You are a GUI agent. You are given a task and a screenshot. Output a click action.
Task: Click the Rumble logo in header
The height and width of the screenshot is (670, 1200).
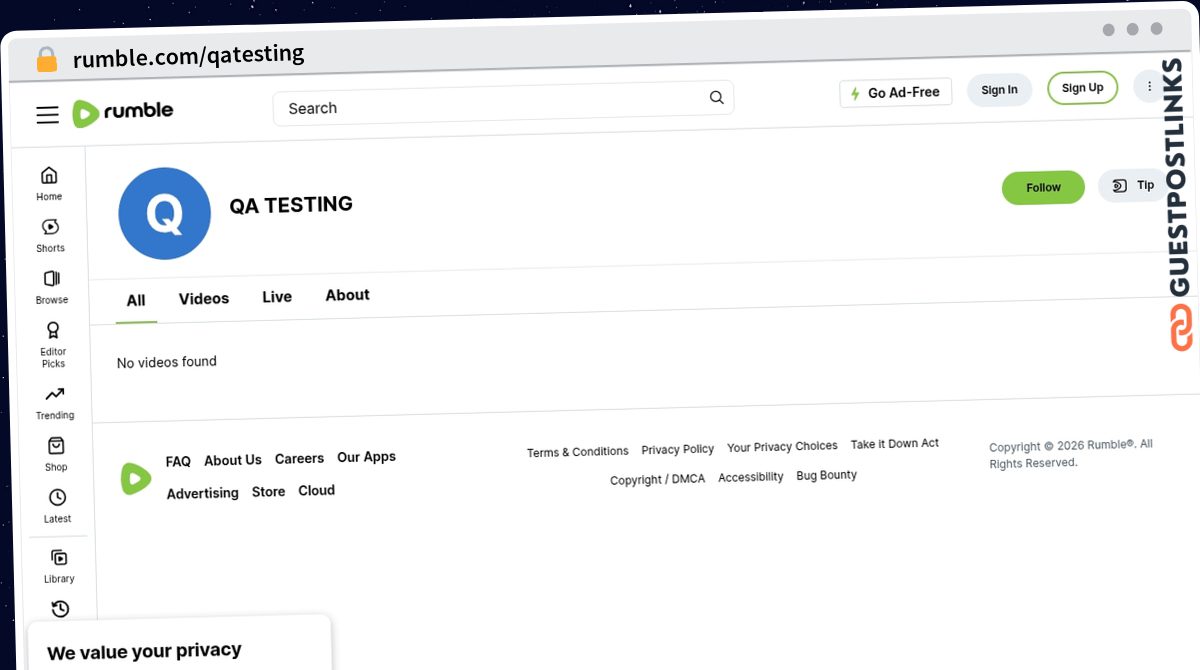[123, 112]
